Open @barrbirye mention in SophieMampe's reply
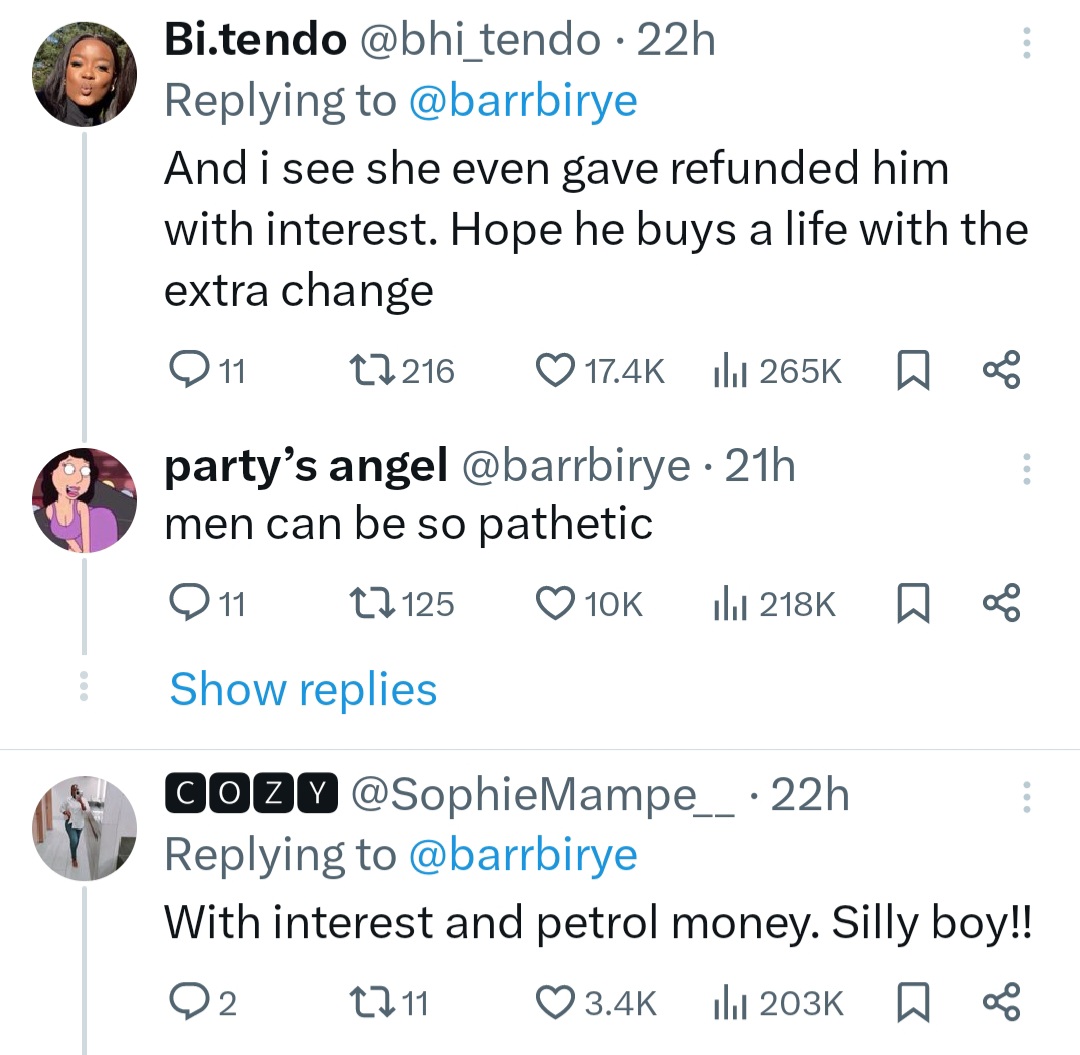This screenshot has height=1055, width=1080. [x=523, y=855]
